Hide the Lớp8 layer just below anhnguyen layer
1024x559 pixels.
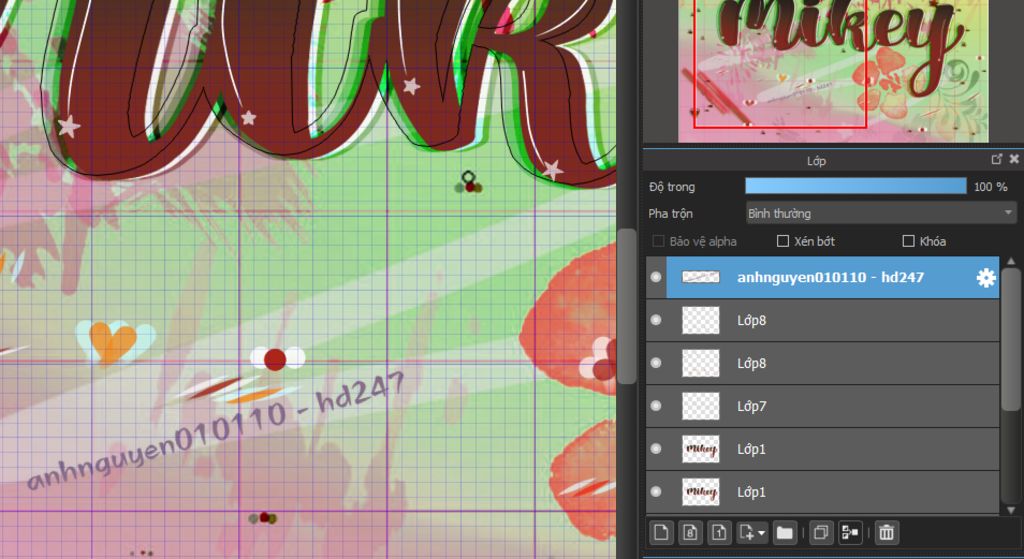coord(656,320)
